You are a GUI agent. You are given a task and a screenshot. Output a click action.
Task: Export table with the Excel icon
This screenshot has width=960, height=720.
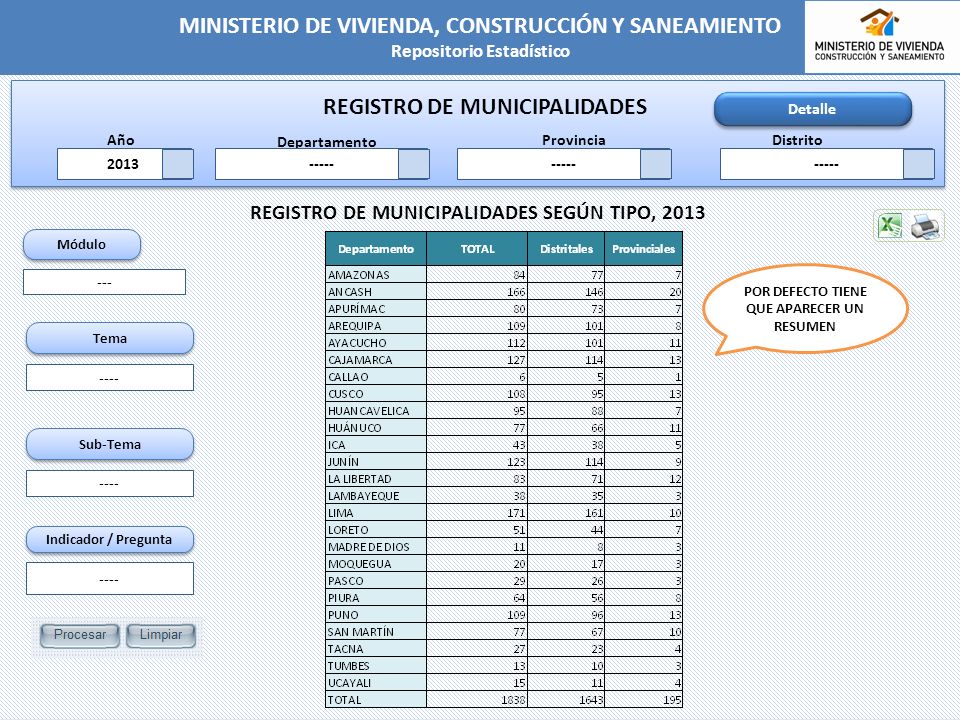890,226
